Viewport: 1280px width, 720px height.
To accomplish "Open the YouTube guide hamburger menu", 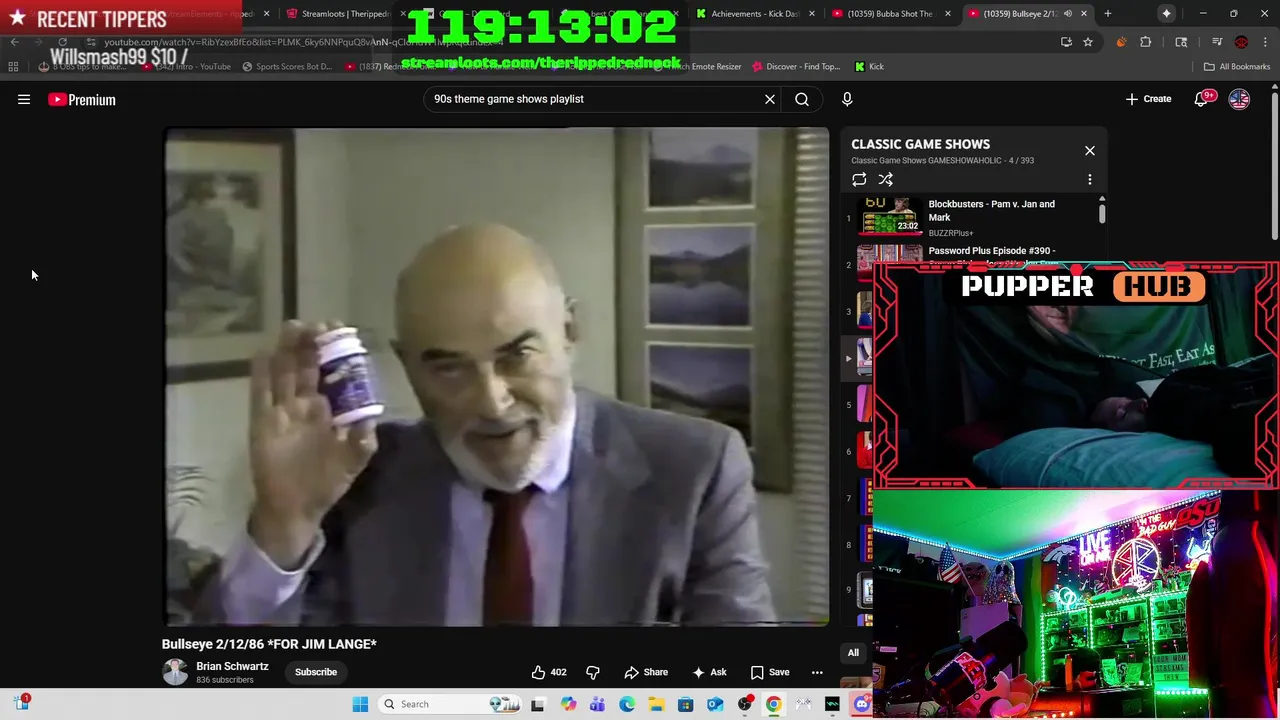I will point(24,99).
